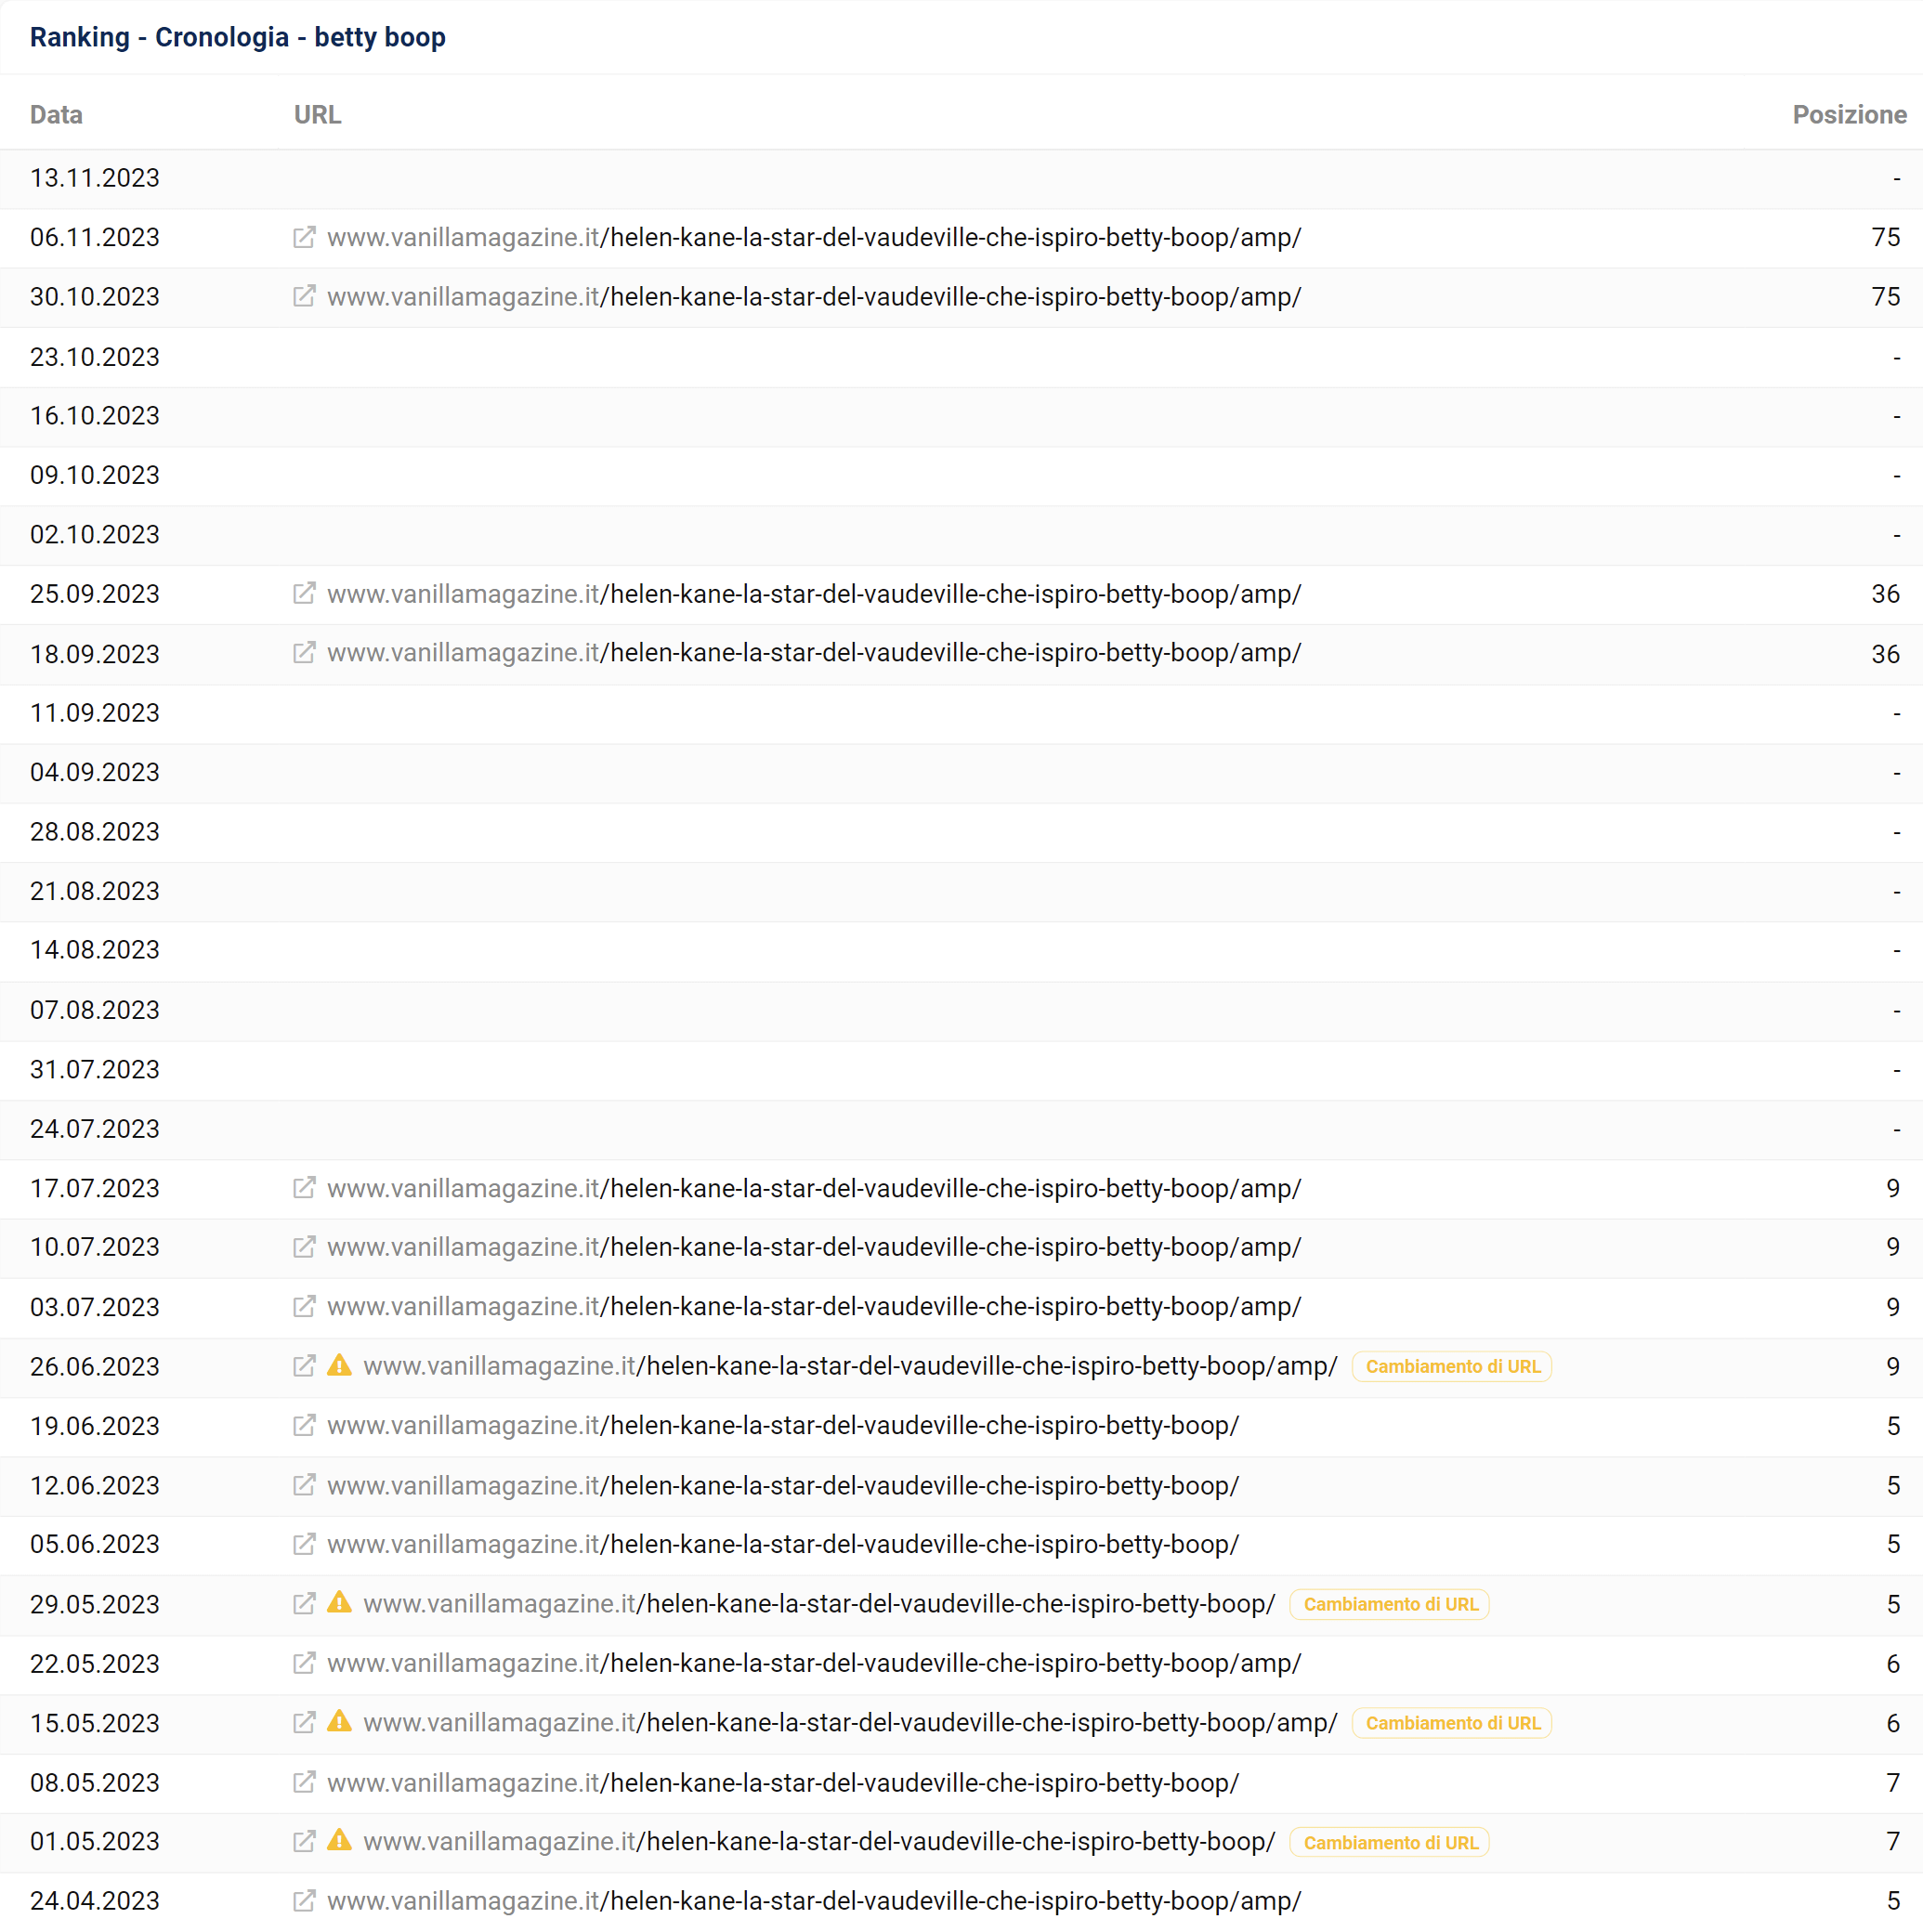
Task: Open external link icon for 19.06.2023 row
Action: tap(304, 1426)
